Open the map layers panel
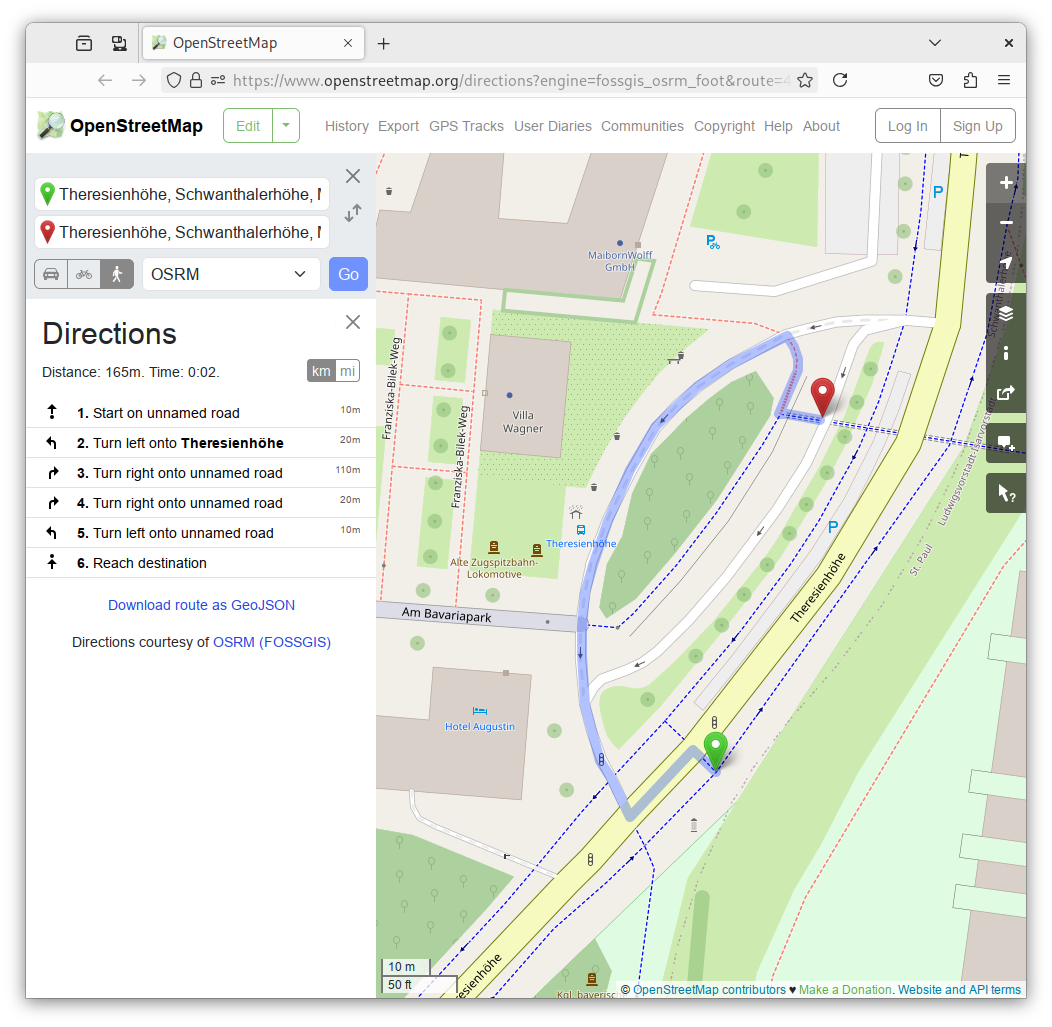Viewport: 1052px width, 1027px height. 1006,313
